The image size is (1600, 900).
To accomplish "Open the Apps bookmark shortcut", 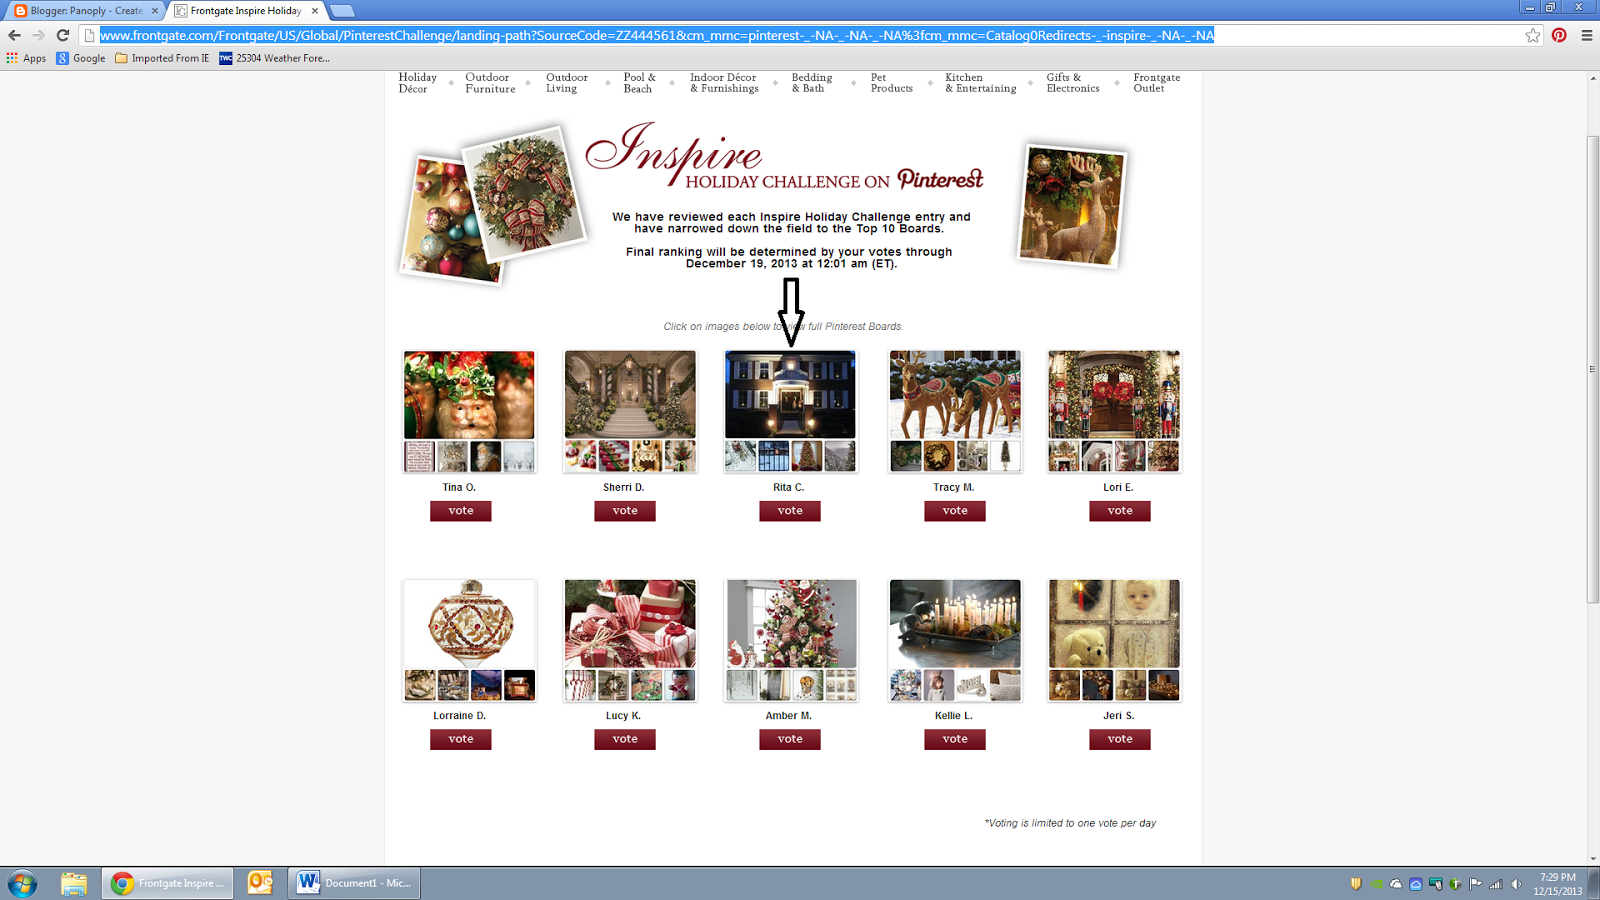I will click(x=26, y=58).
